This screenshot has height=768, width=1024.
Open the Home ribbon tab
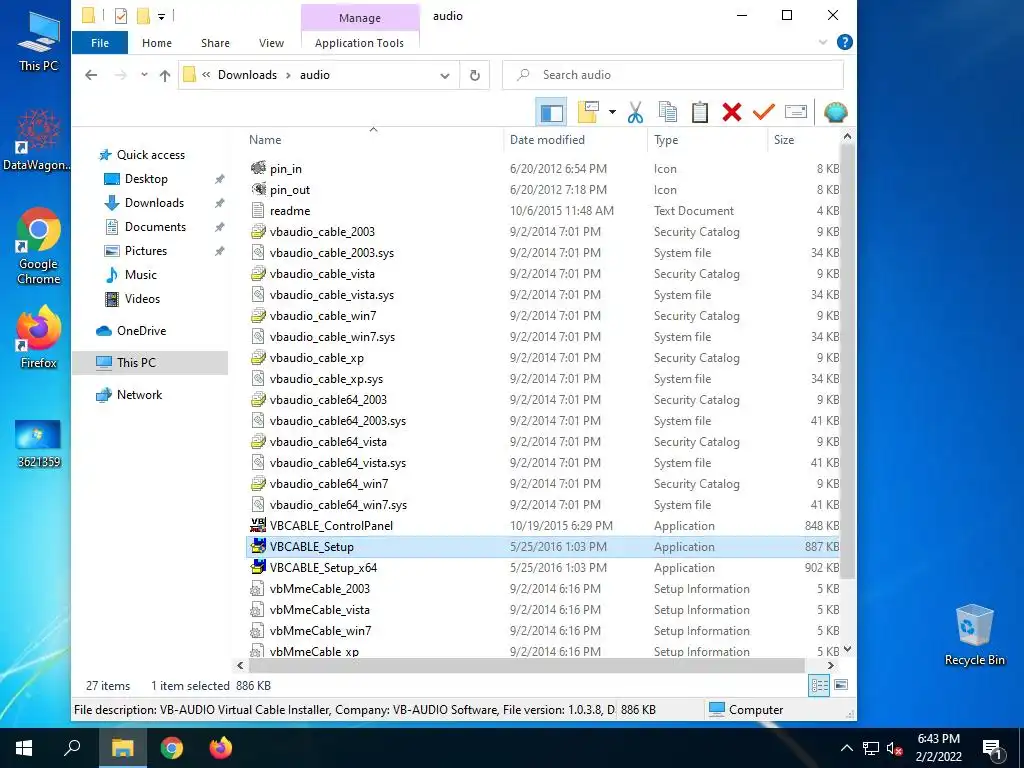pos(157,43)
